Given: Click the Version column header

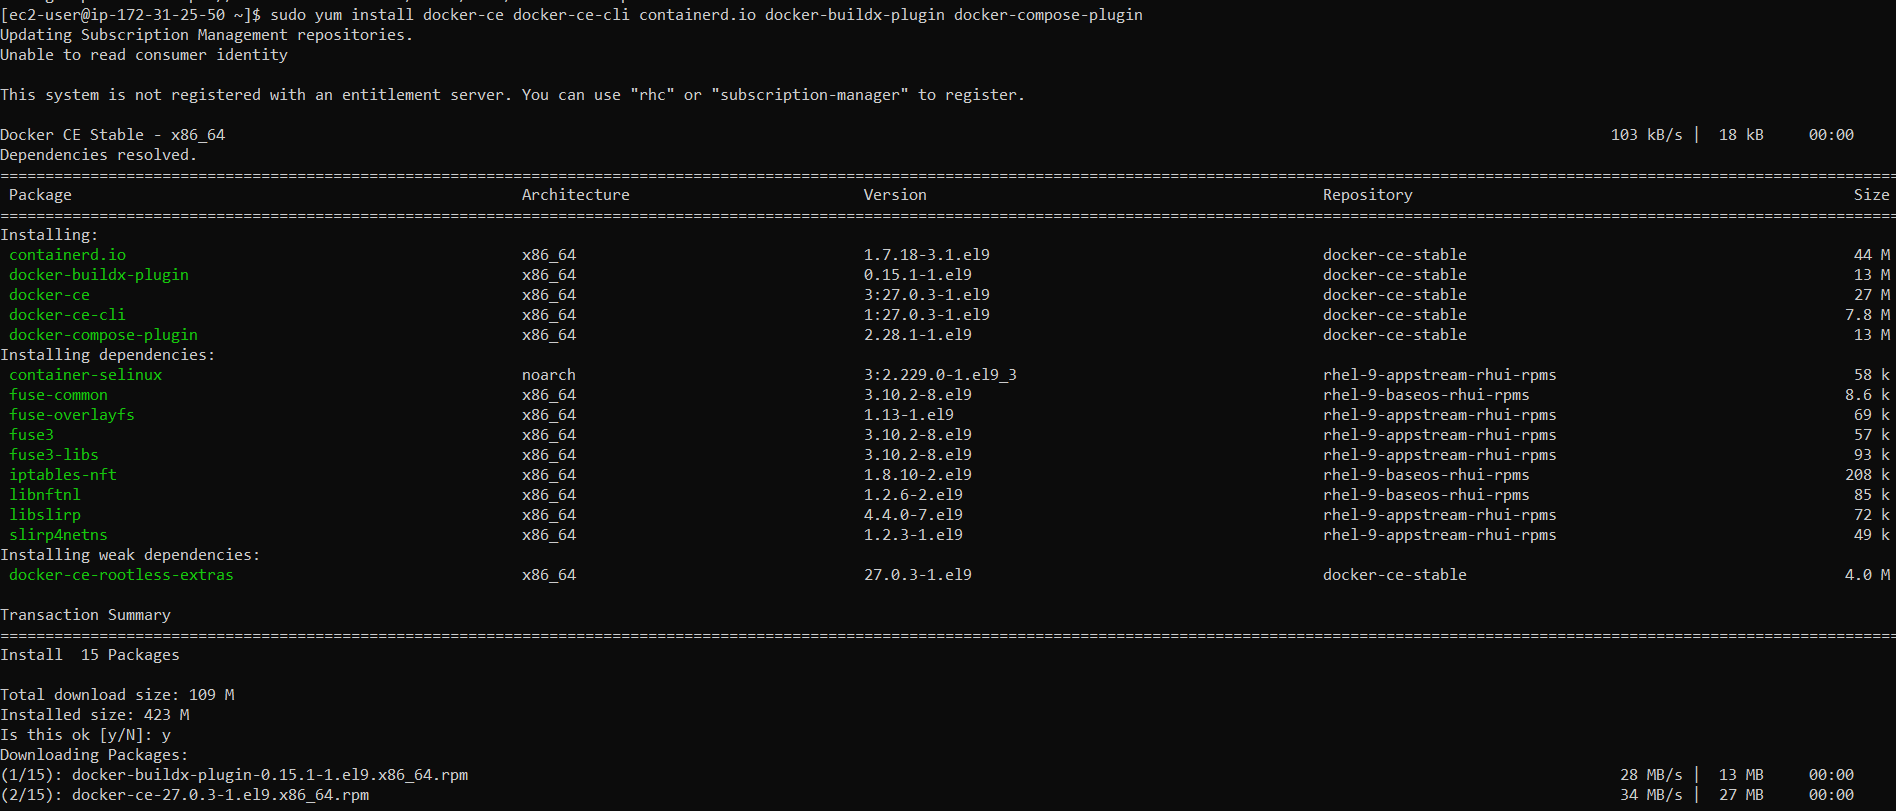Looking at the screenshot, I should (x=895, y=195).
